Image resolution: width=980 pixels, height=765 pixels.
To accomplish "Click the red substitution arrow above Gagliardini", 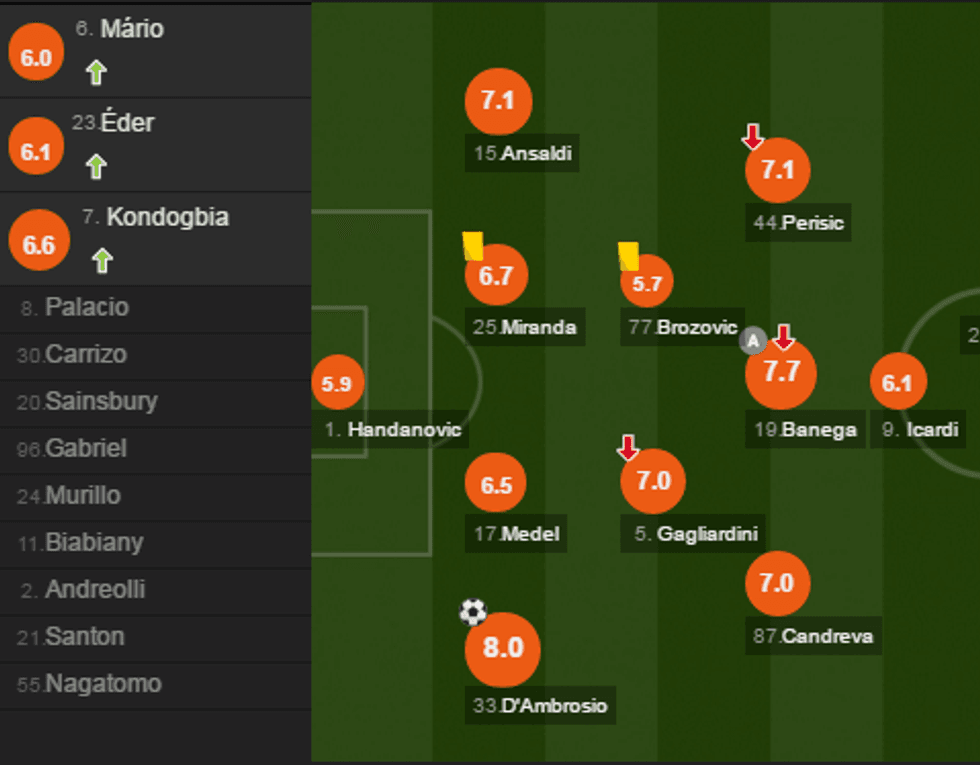I will (628, 448).
